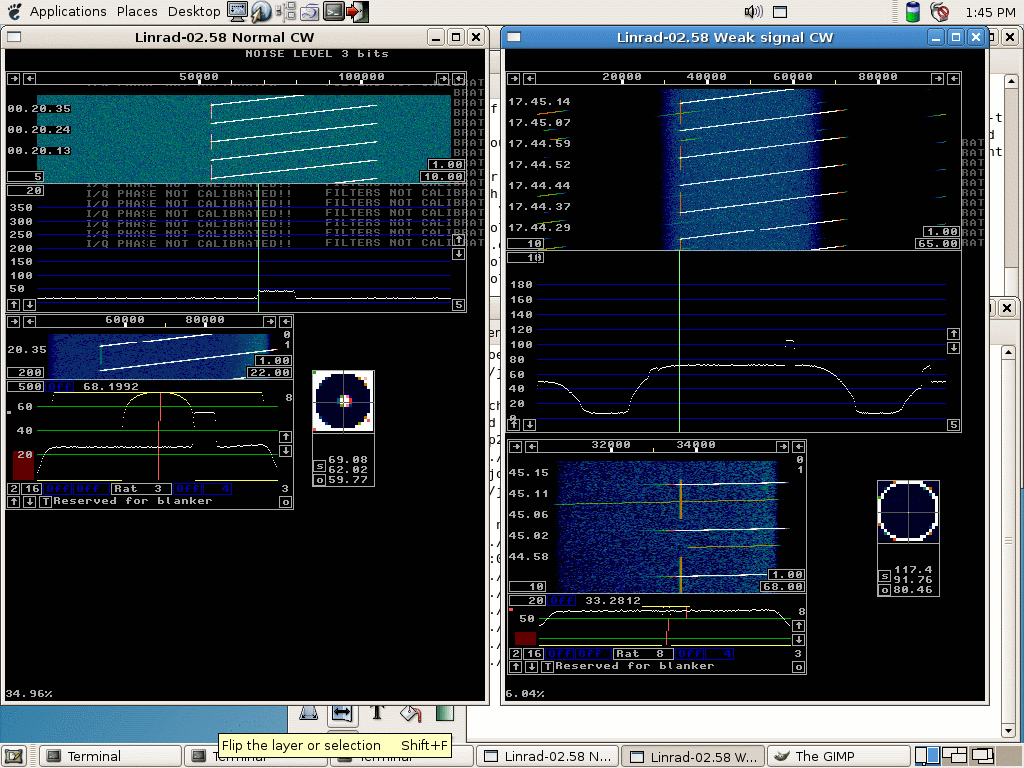Click the Normal CW polarization circle display

(344, 401)
